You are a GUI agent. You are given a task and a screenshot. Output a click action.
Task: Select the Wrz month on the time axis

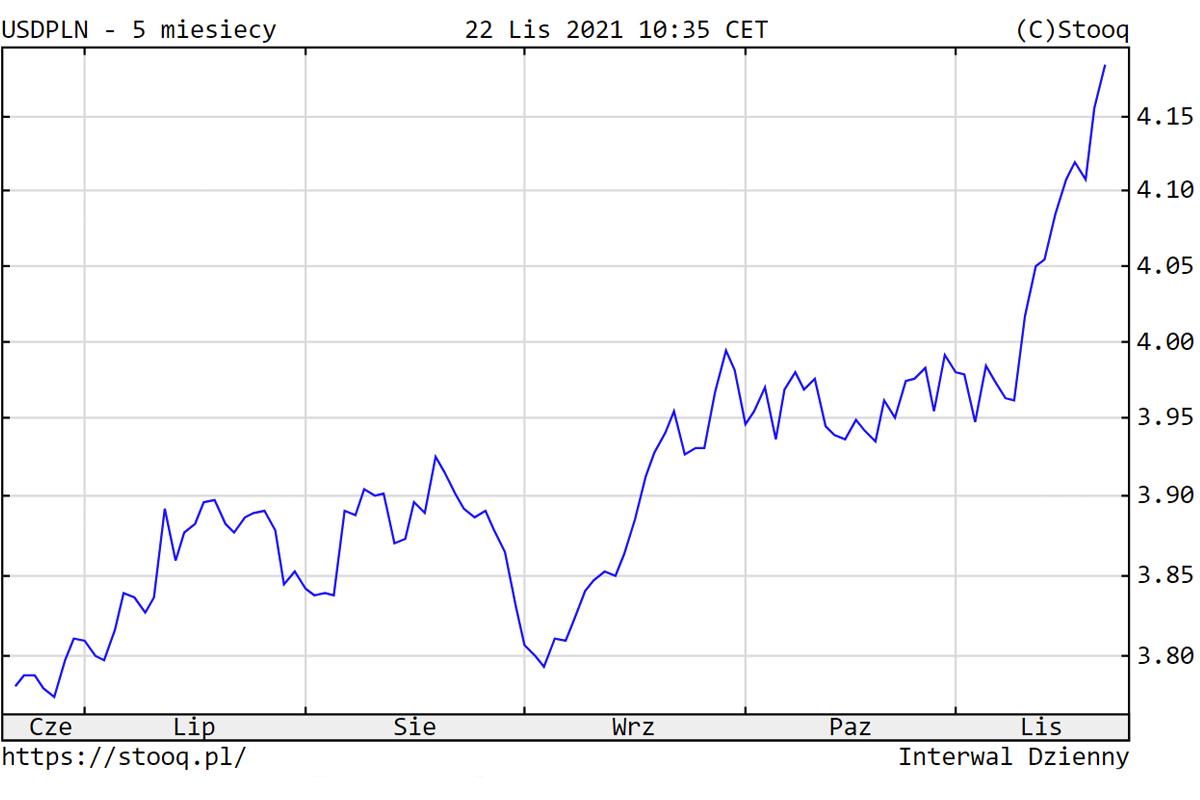(x=633, y=727)
